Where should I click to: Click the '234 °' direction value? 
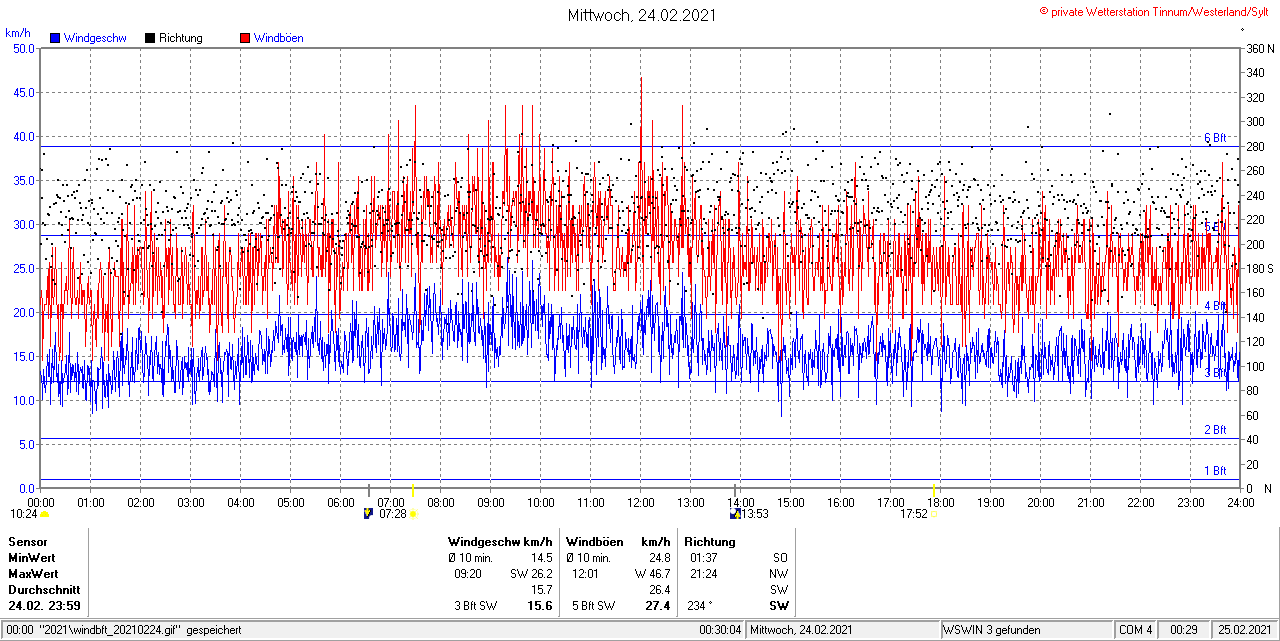tap(701, 606)
